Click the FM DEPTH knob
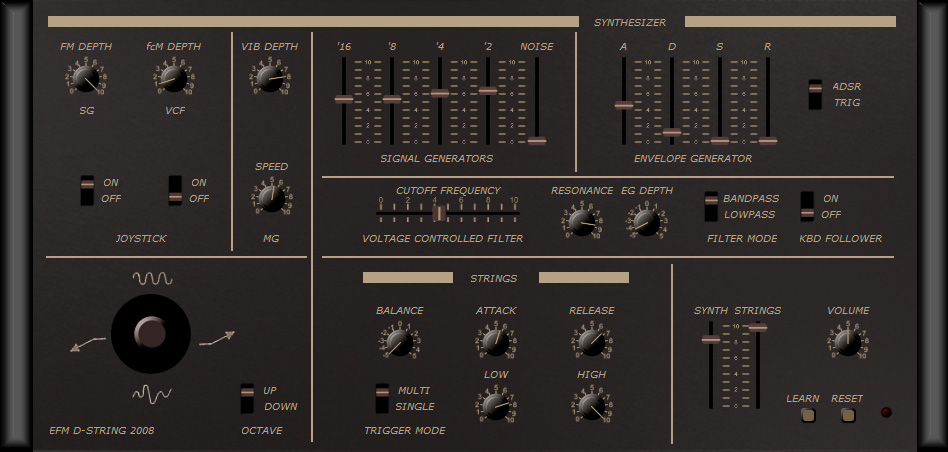The width and height of the screenshot is (948, 452). tap(85, 79)
